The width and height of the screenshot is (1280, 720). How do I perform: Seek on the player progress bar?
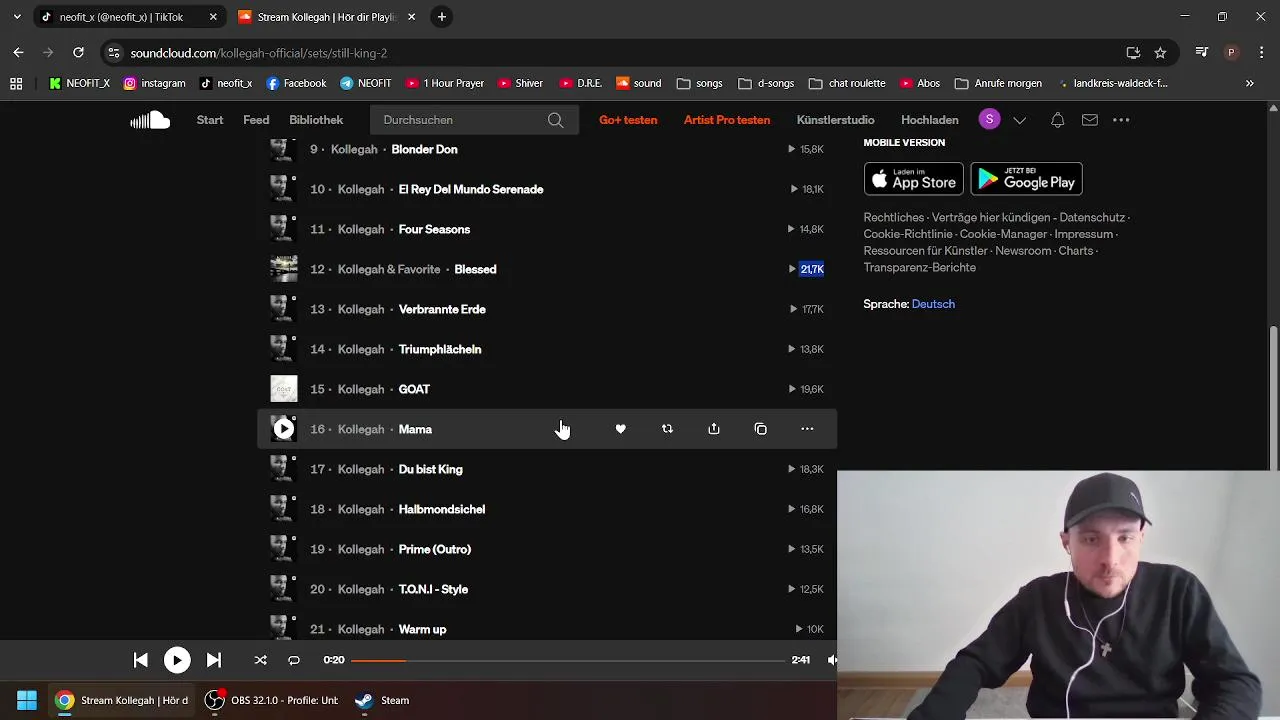[x=568, y=660]
